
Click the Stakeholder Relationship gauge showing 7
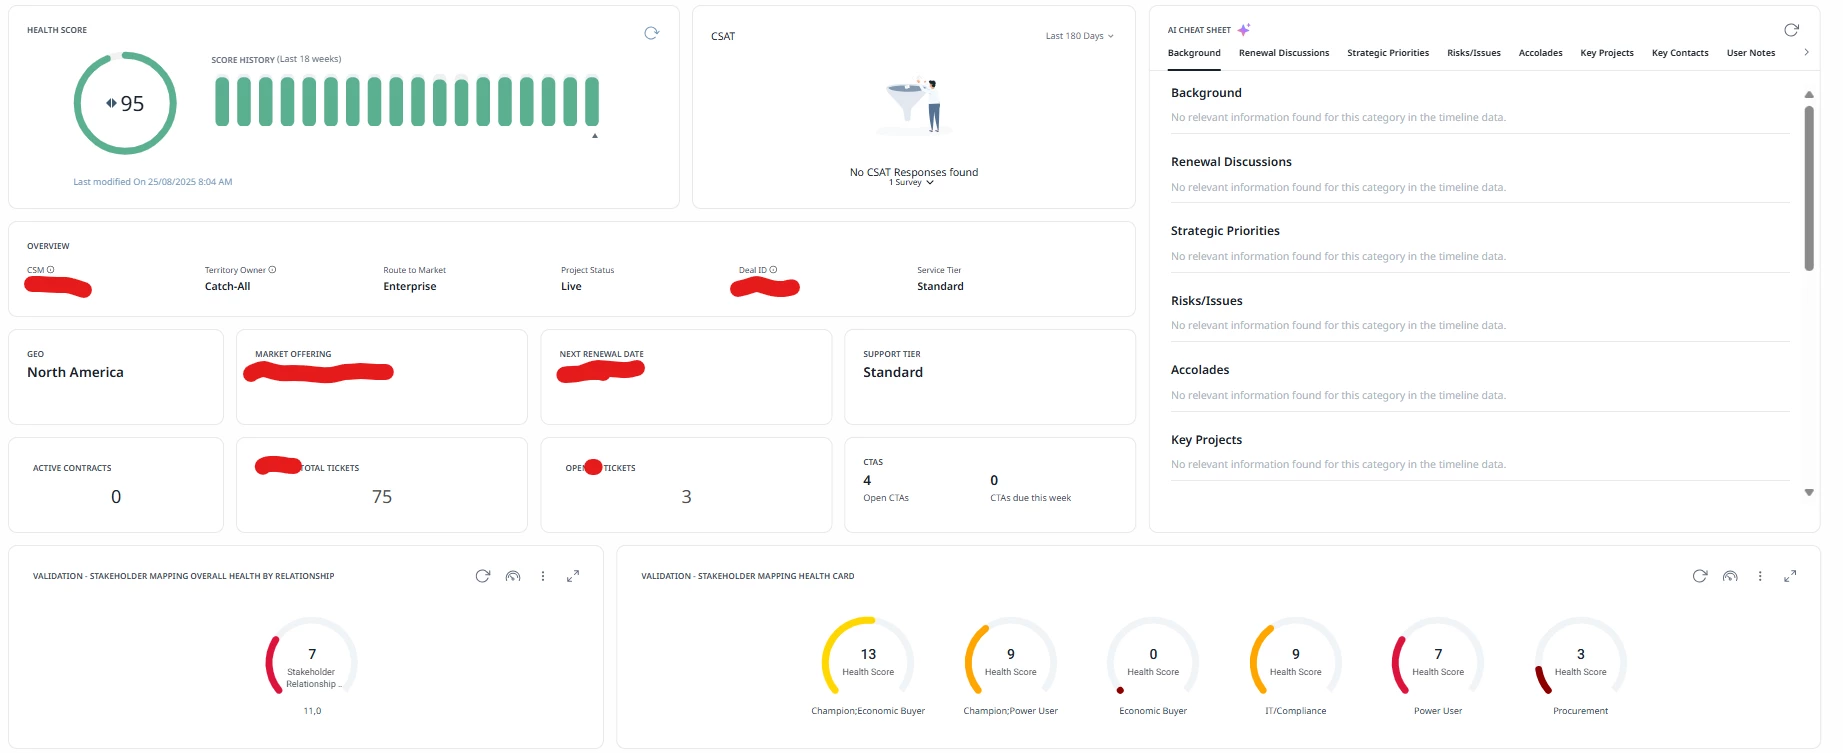click(x=312, y=657)
